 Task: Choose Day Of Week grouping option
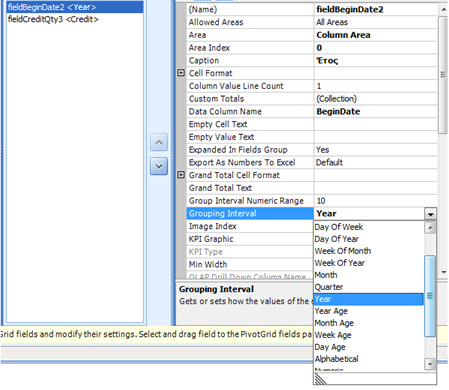(339, 227)
